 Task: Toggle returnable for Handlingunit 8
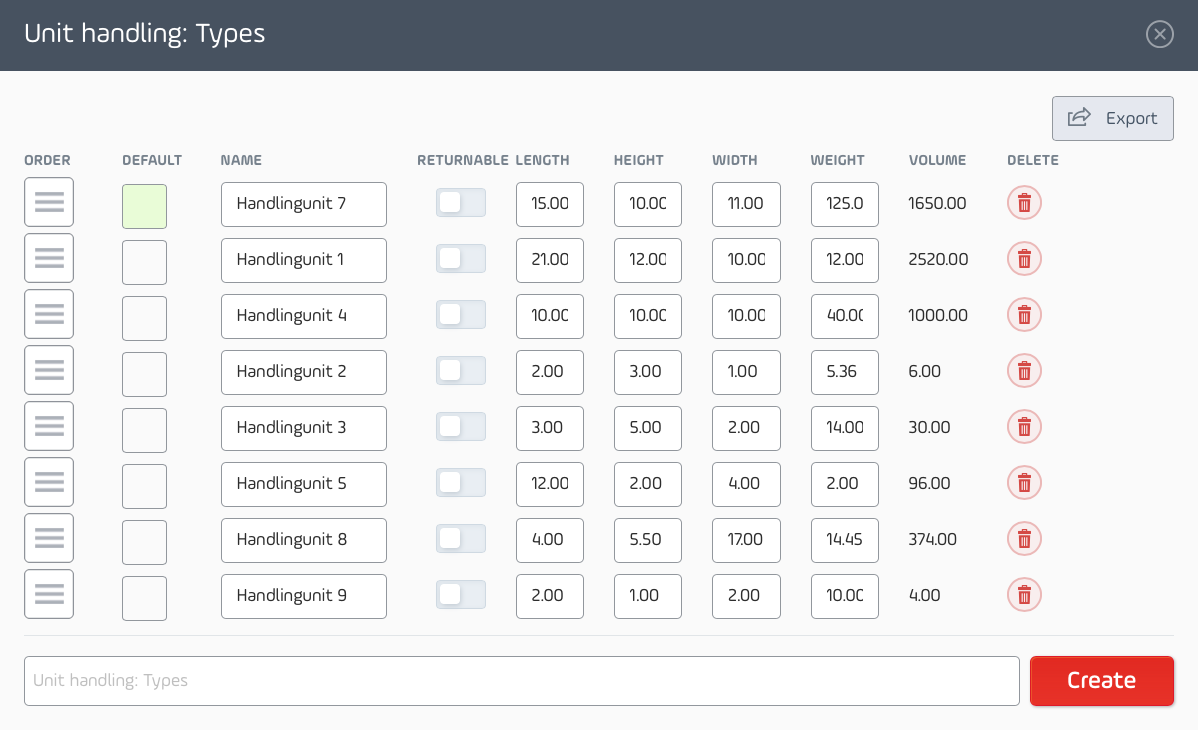tap(461, 539)
